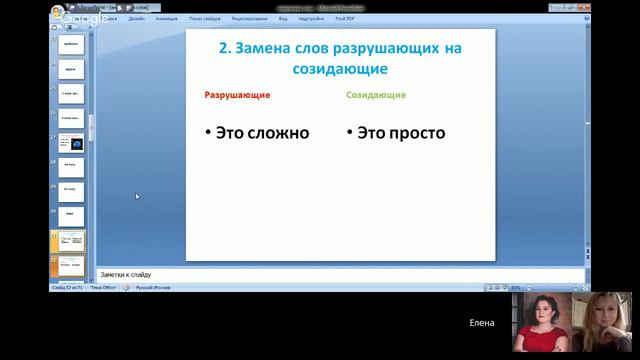
Task: Click the spell check status icon
Action: [126, 288]
